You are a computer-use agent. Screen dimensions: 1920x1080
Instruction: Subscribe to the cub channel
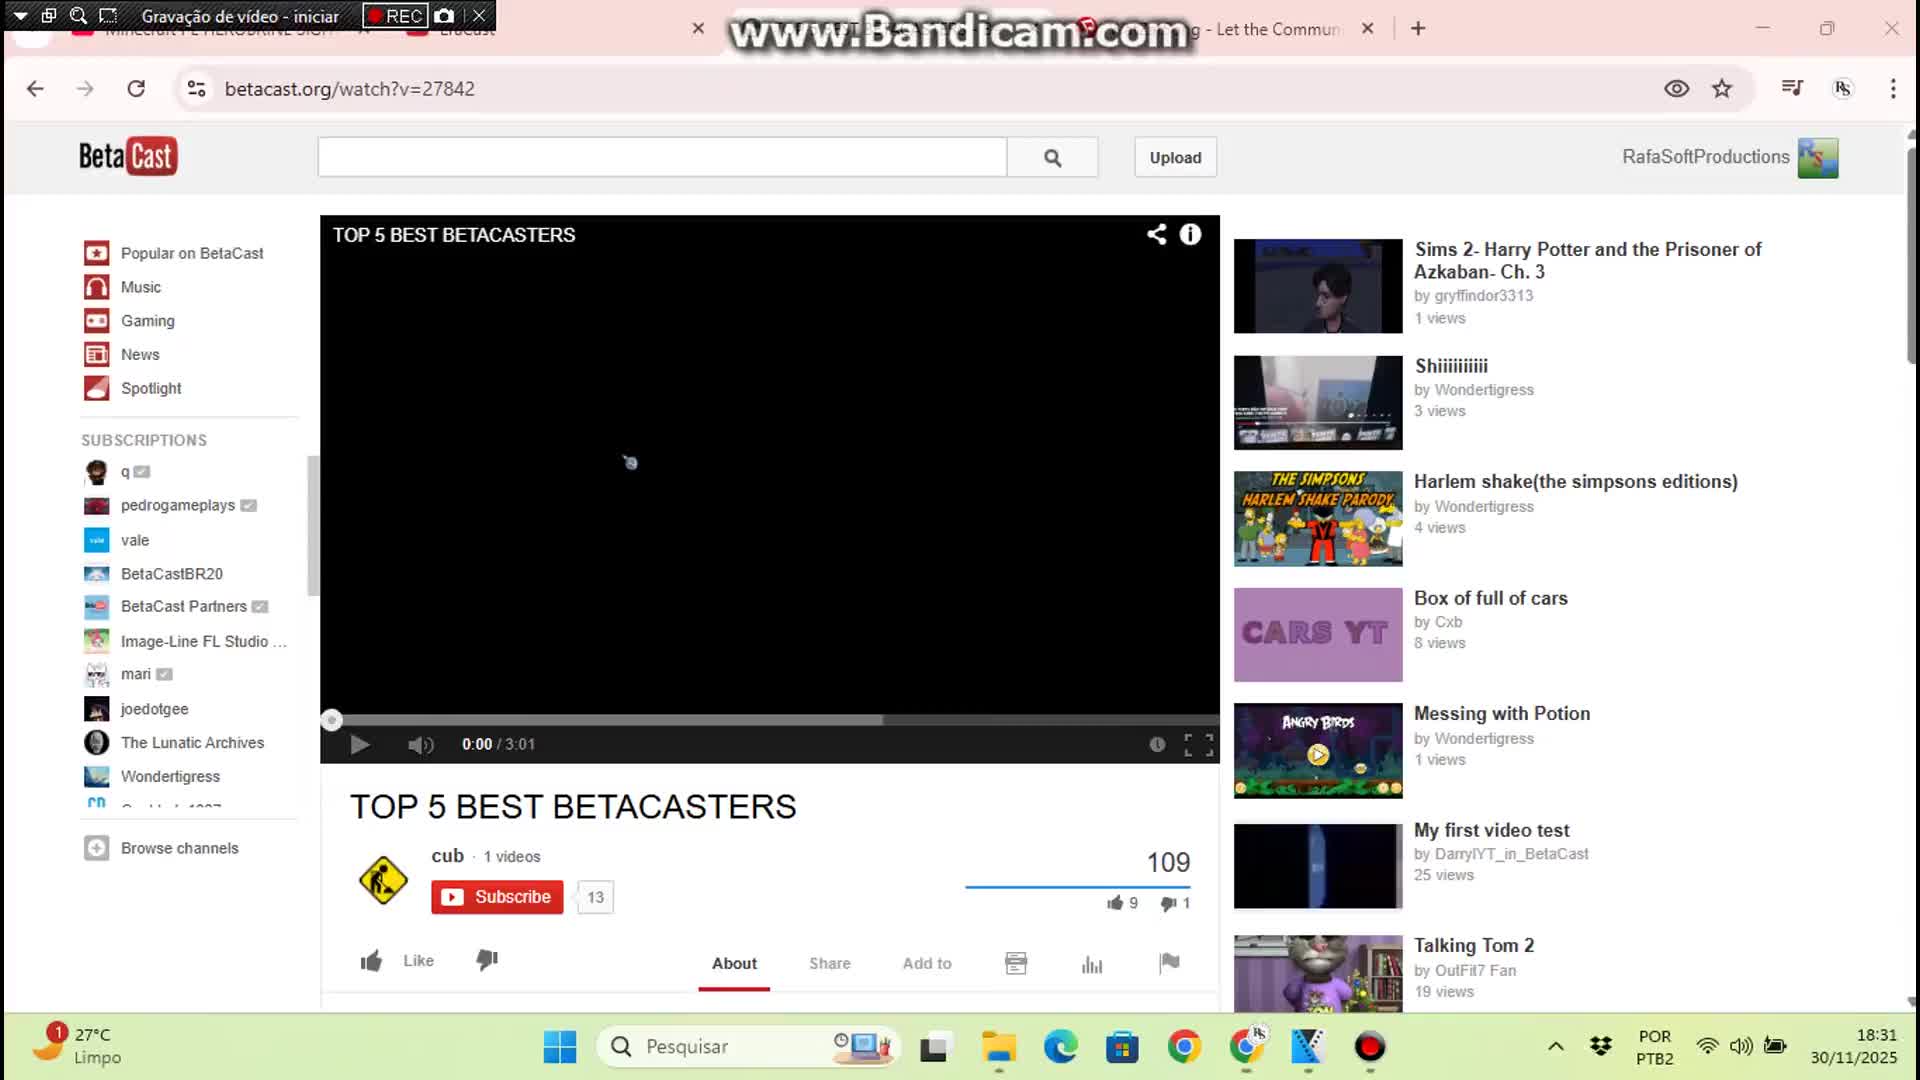point(497,897)
